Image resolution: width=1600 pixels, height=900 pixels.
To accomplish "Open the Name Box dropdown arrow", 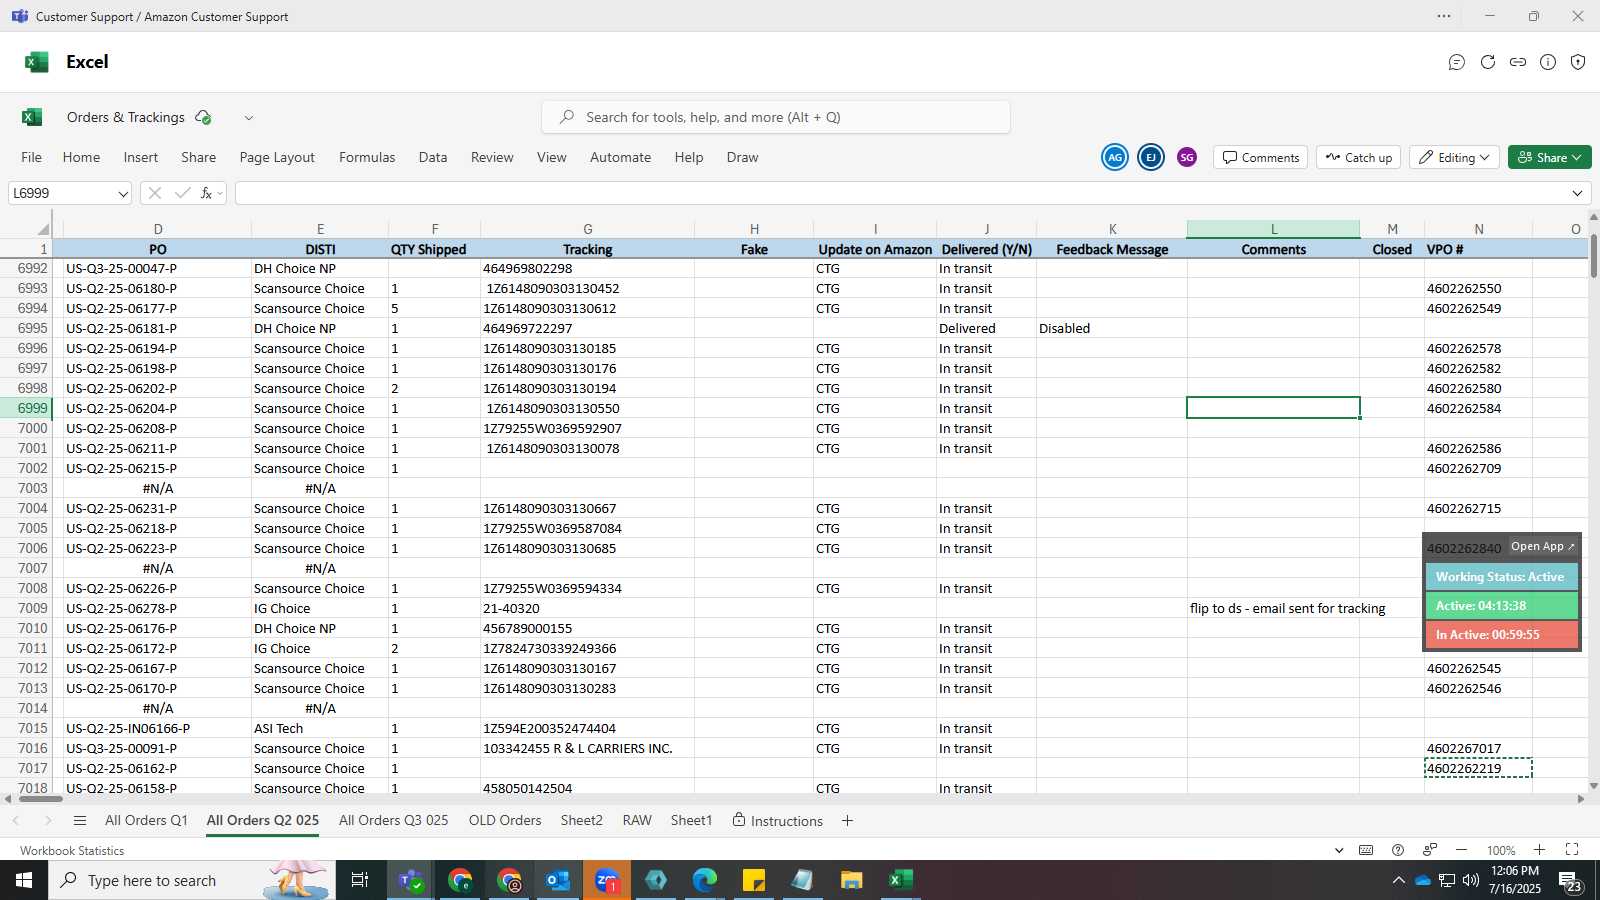I will tap(123, 194).
